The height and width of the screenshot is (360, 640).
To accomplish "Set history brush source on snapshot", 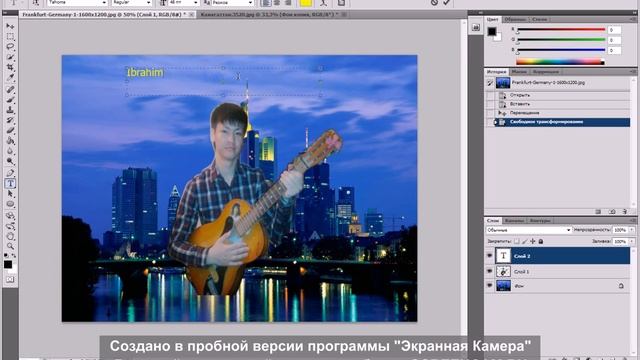I will tap(489, 83).
